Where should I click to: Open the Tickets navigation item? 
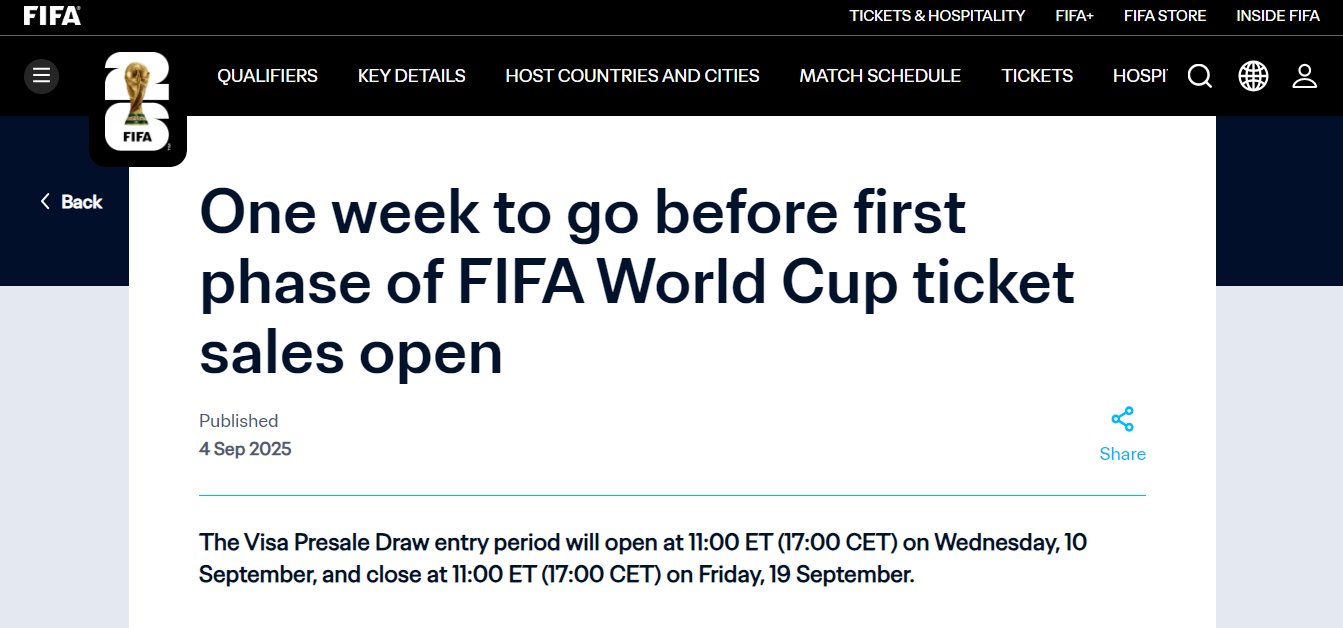(1037, 76)
